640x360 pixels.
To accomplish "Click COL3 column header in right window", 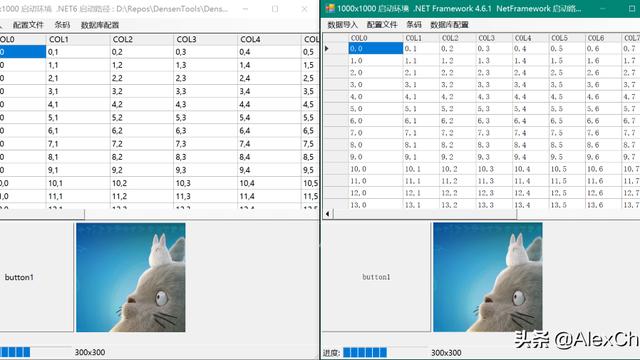I will [x=495, y=38].
